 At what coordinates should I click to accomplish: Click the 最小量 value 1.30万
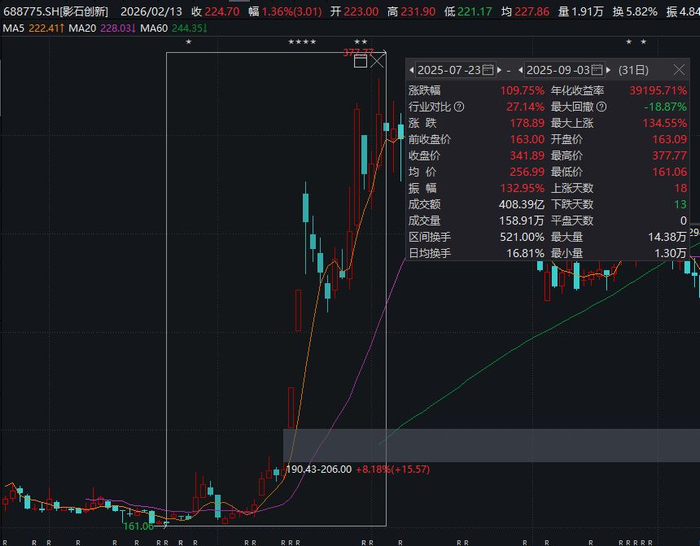coord(670,253)
